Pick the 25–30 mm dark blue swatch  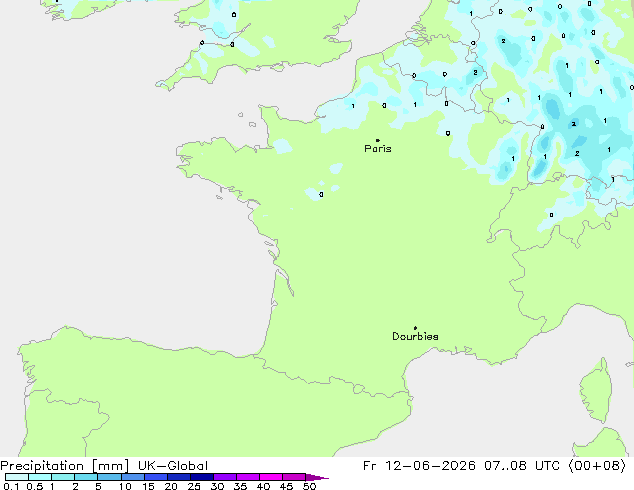pos(201,477)
